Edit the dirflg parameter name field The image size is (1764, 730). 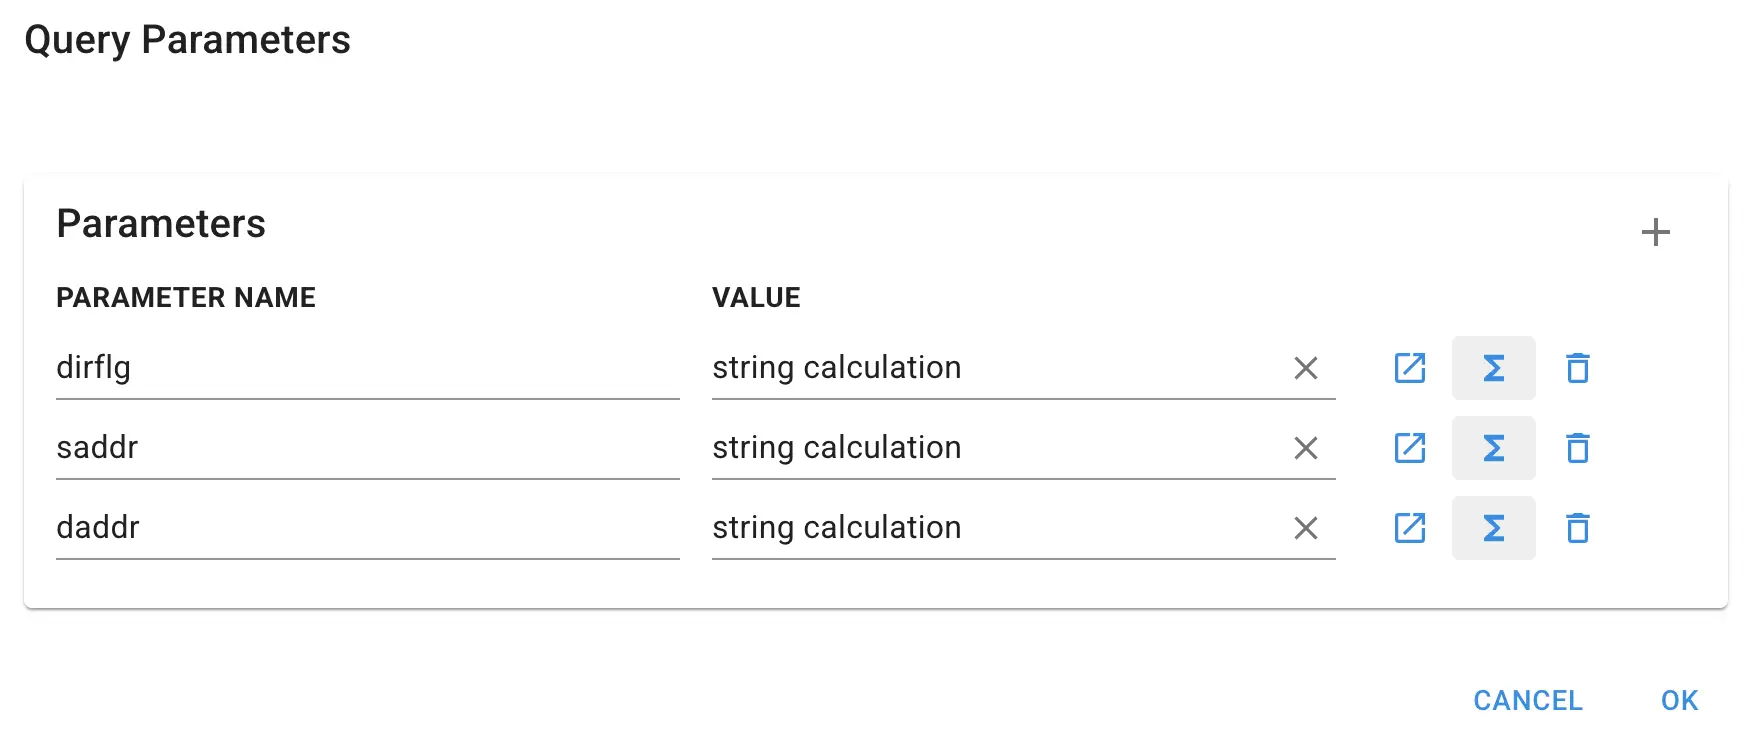[x=300, y=368]
